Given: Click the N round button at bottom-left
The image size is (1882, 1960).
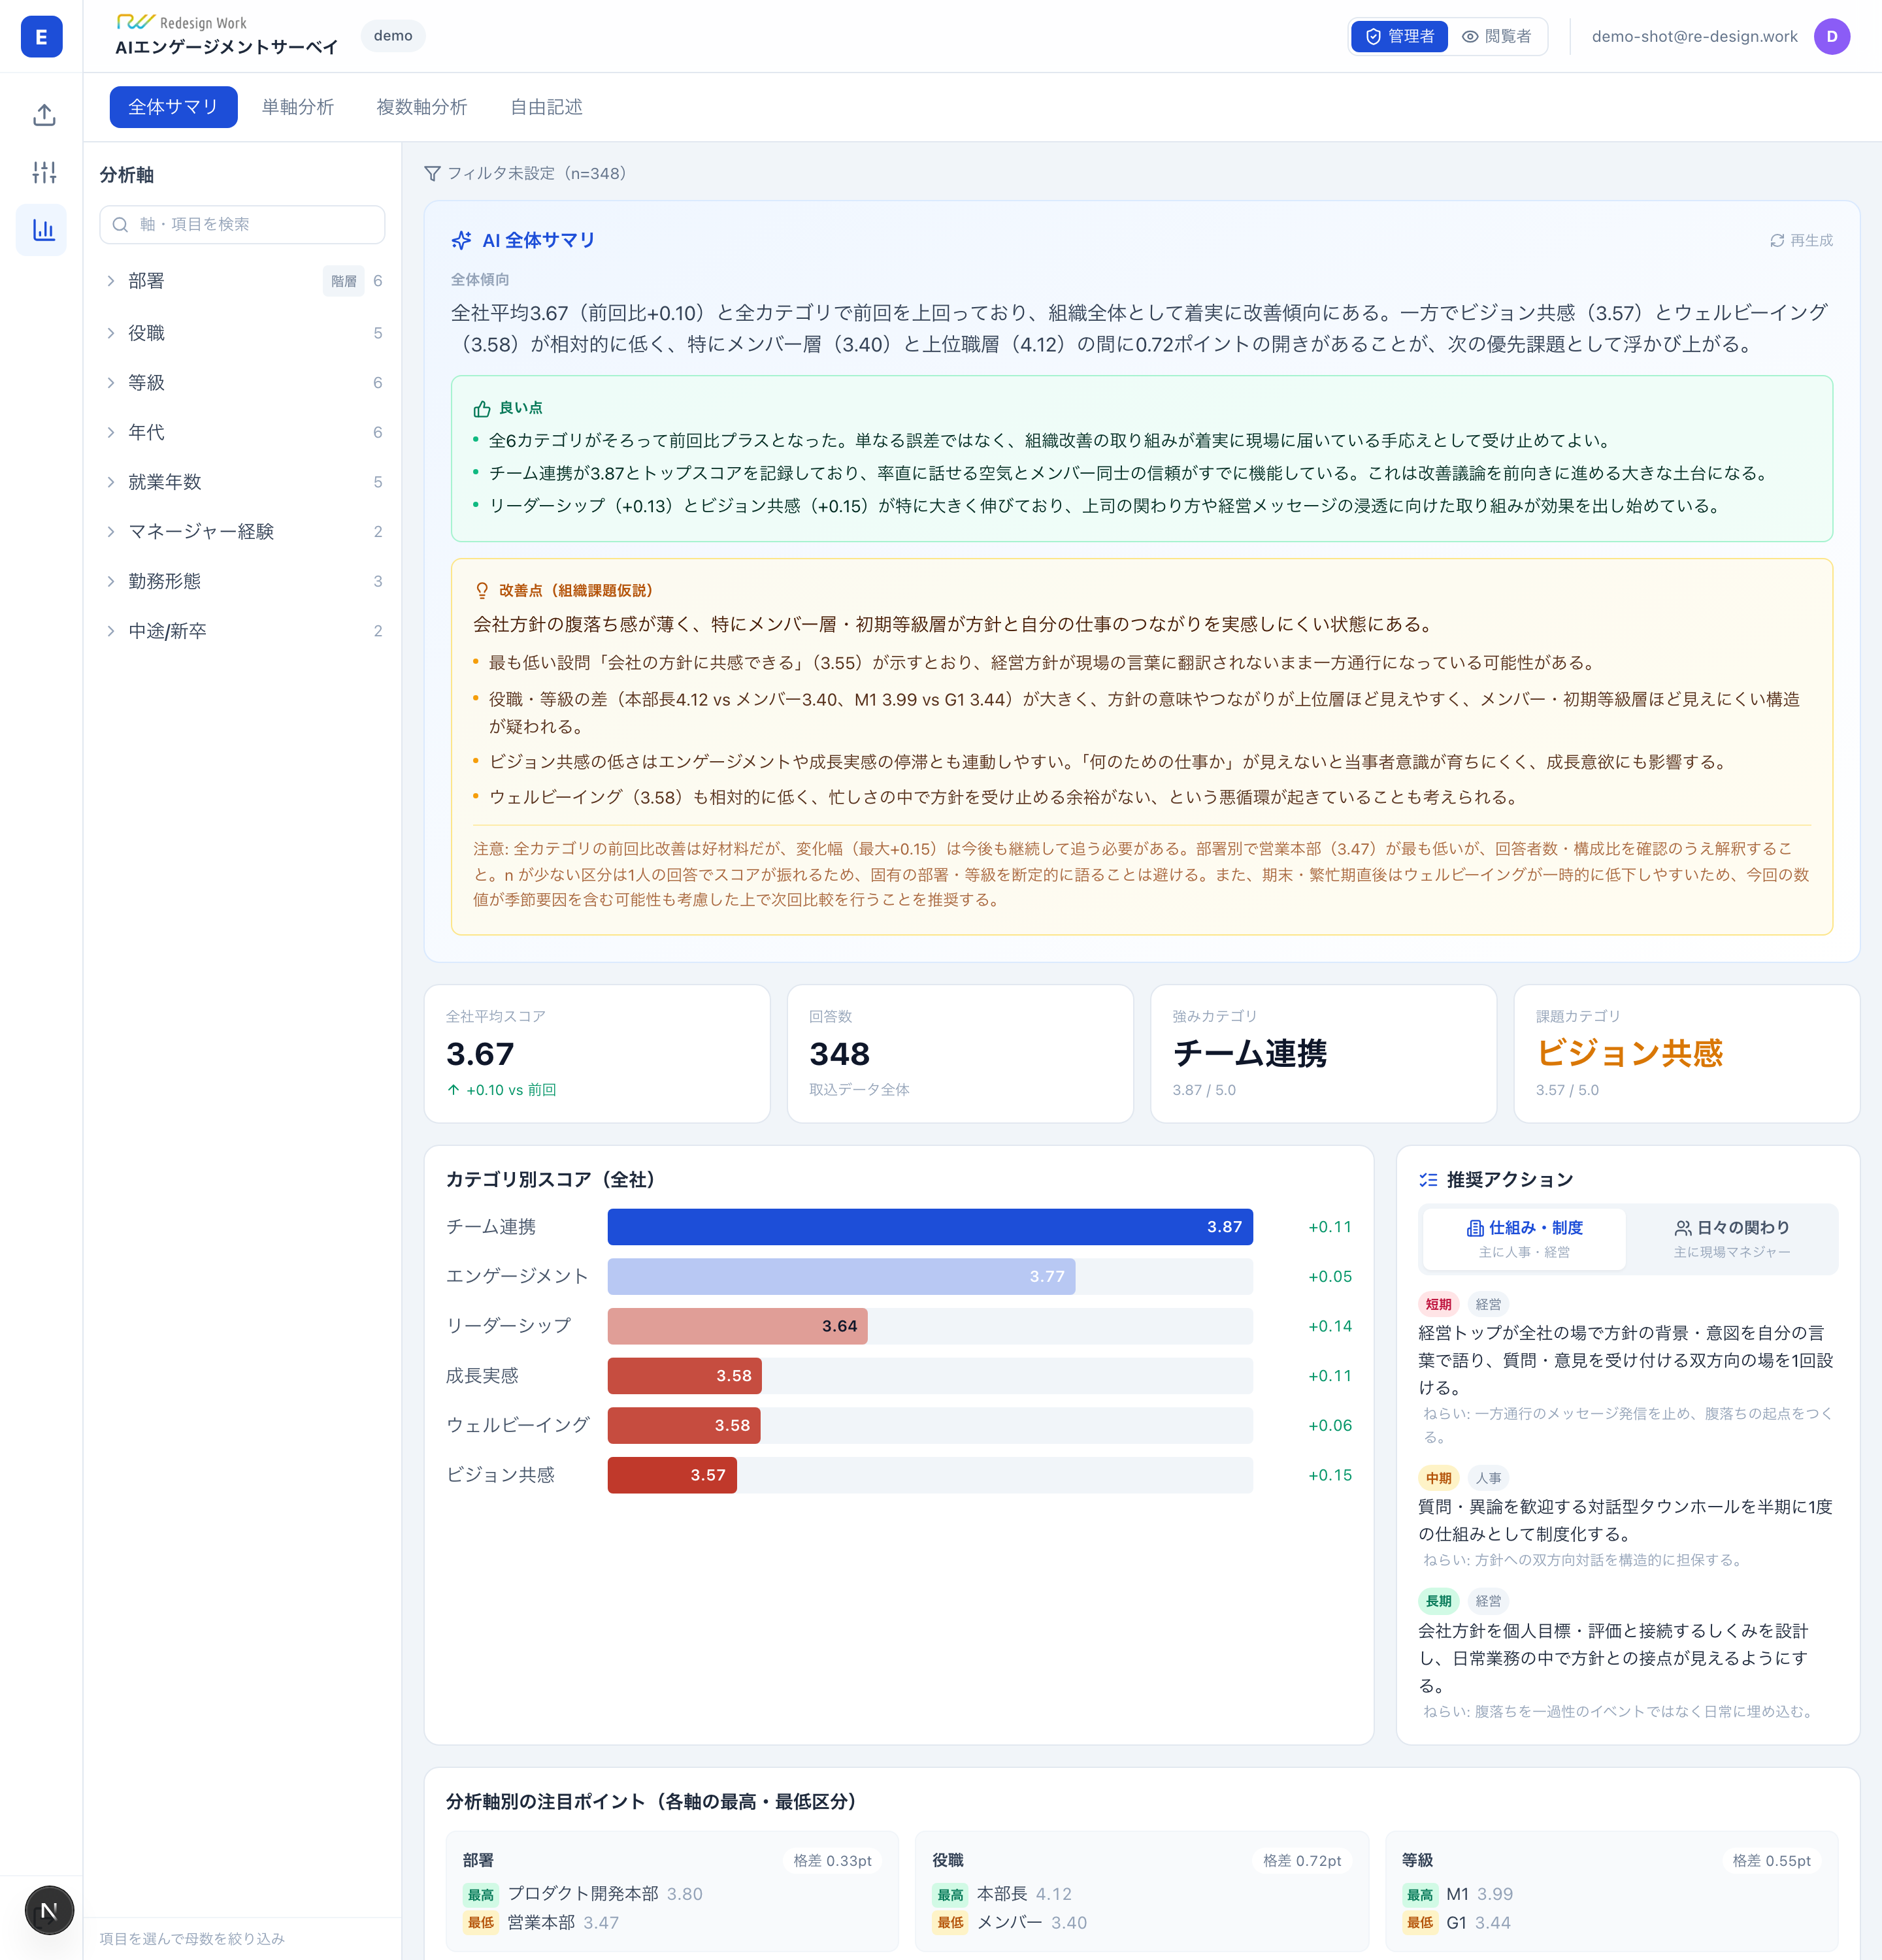Looking at the screenshot, I should 49,1910.
